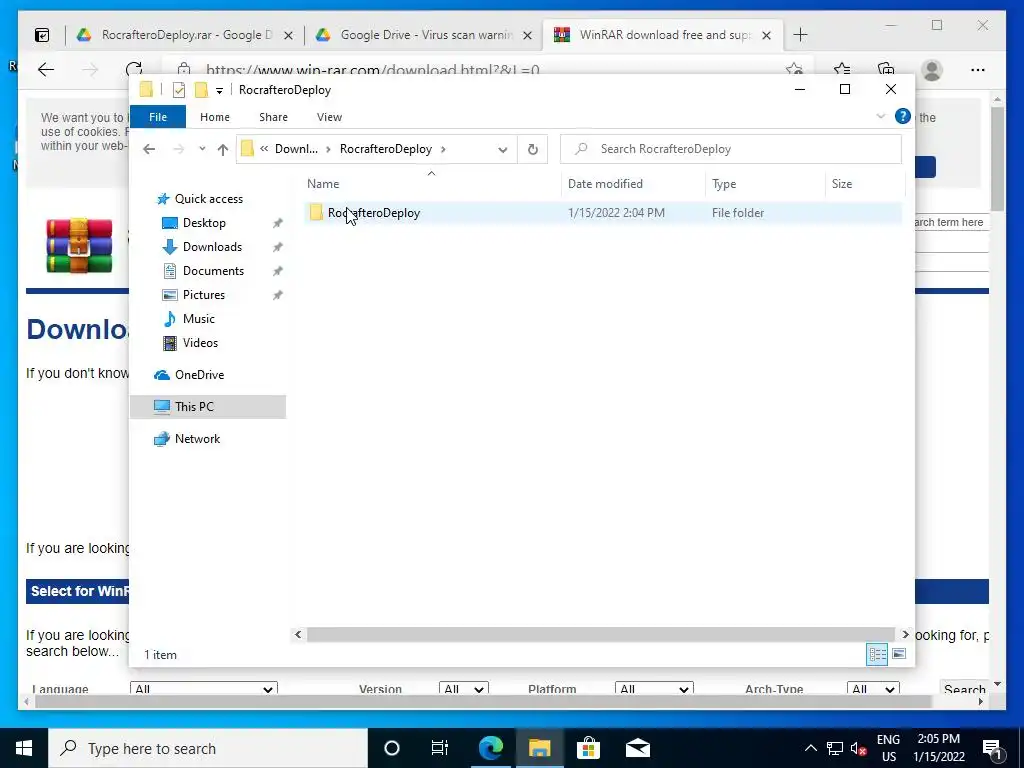Sort by the Date modified column
This screenshot has height=768, width=1024.
[633, 184]
